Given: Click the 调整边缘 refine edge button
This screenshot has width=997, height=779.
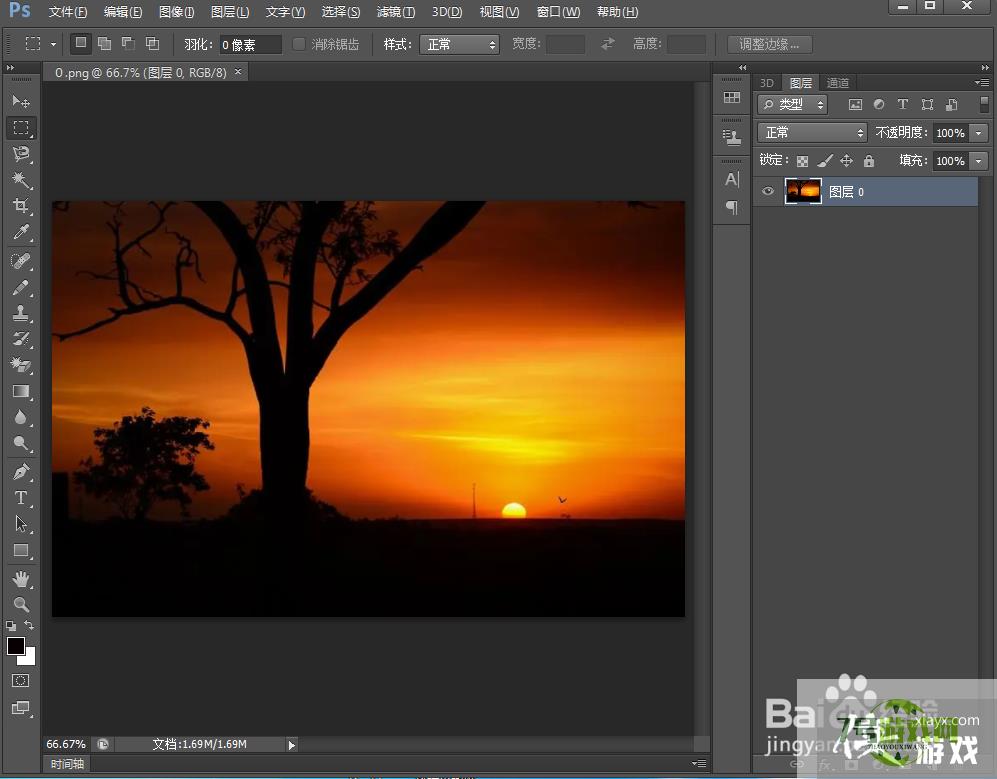Looking at the screenshot, I should (x=769, y=45).
